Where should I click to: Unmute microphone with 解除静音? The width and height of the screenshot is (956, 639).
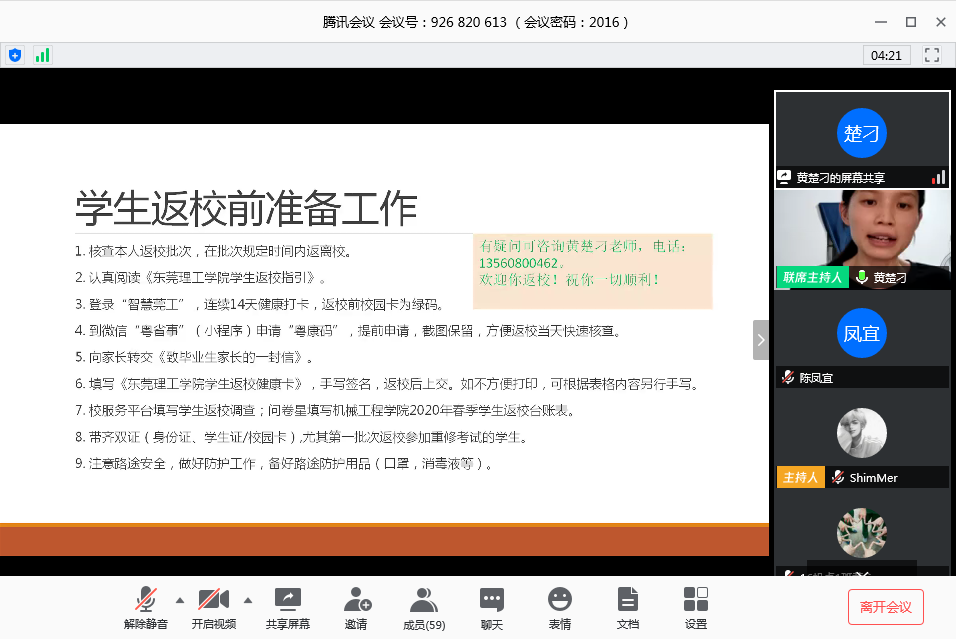(x=146, y=608)
